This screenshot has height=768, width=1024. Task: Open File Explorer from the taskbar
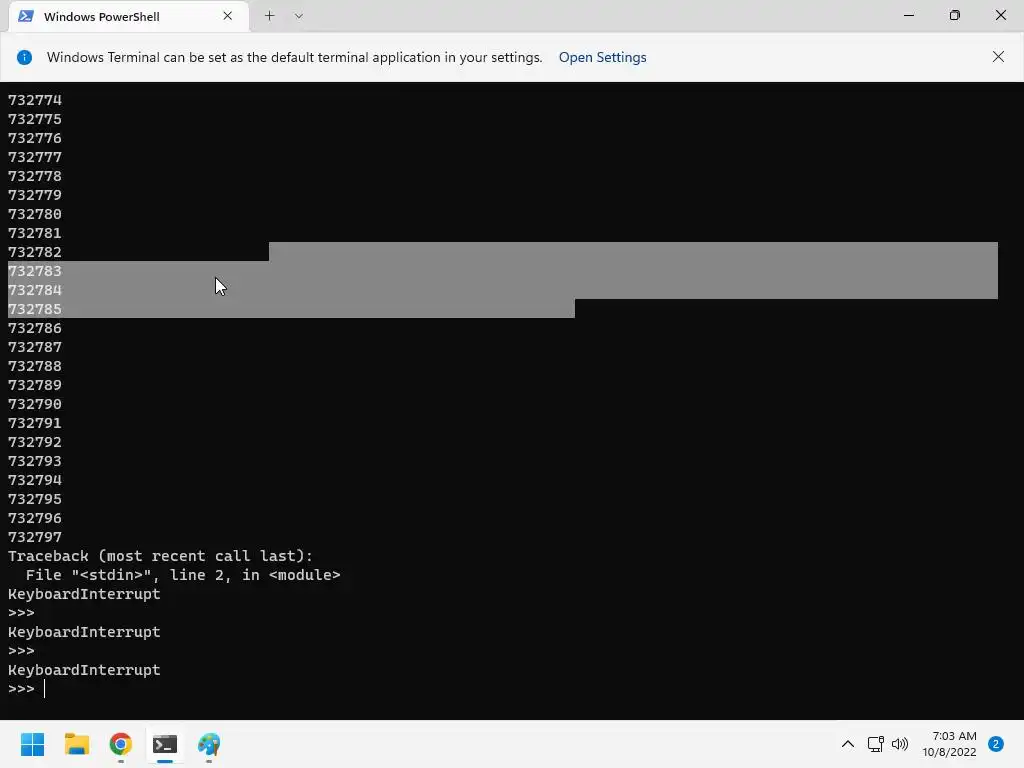pyautogui.click(x=77, y=744)
